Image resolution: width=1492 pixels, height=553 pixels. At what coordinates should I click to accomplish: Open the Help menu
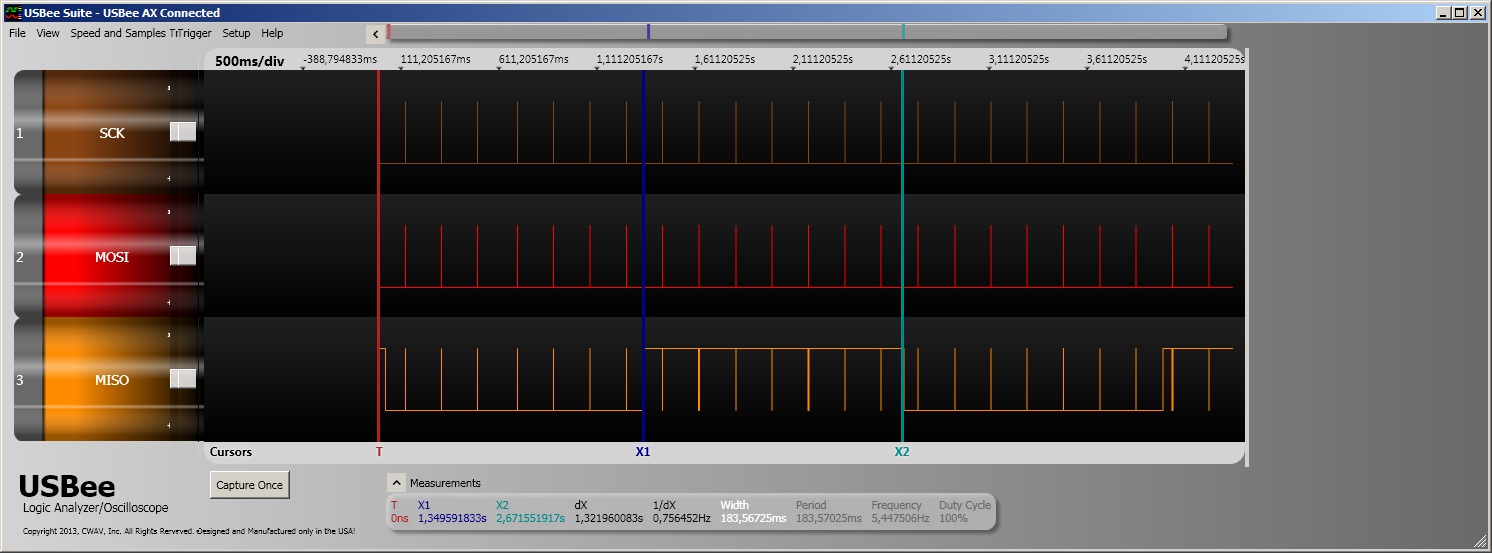pos(272,33)
